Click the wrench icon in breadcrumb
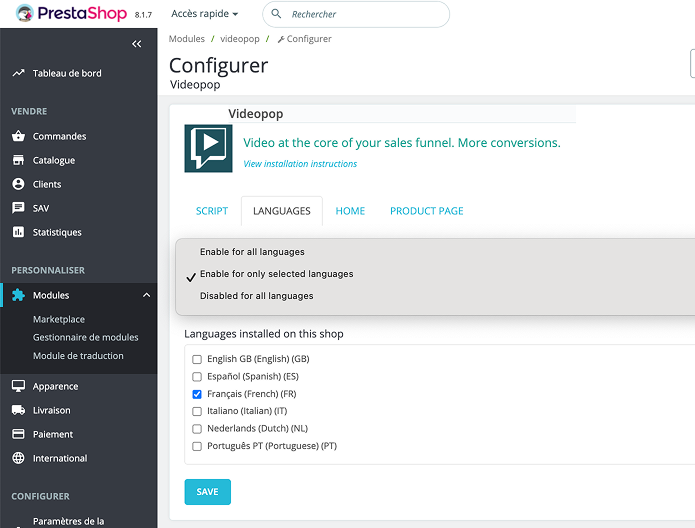 pyautogui.click(x=281, y=39)
